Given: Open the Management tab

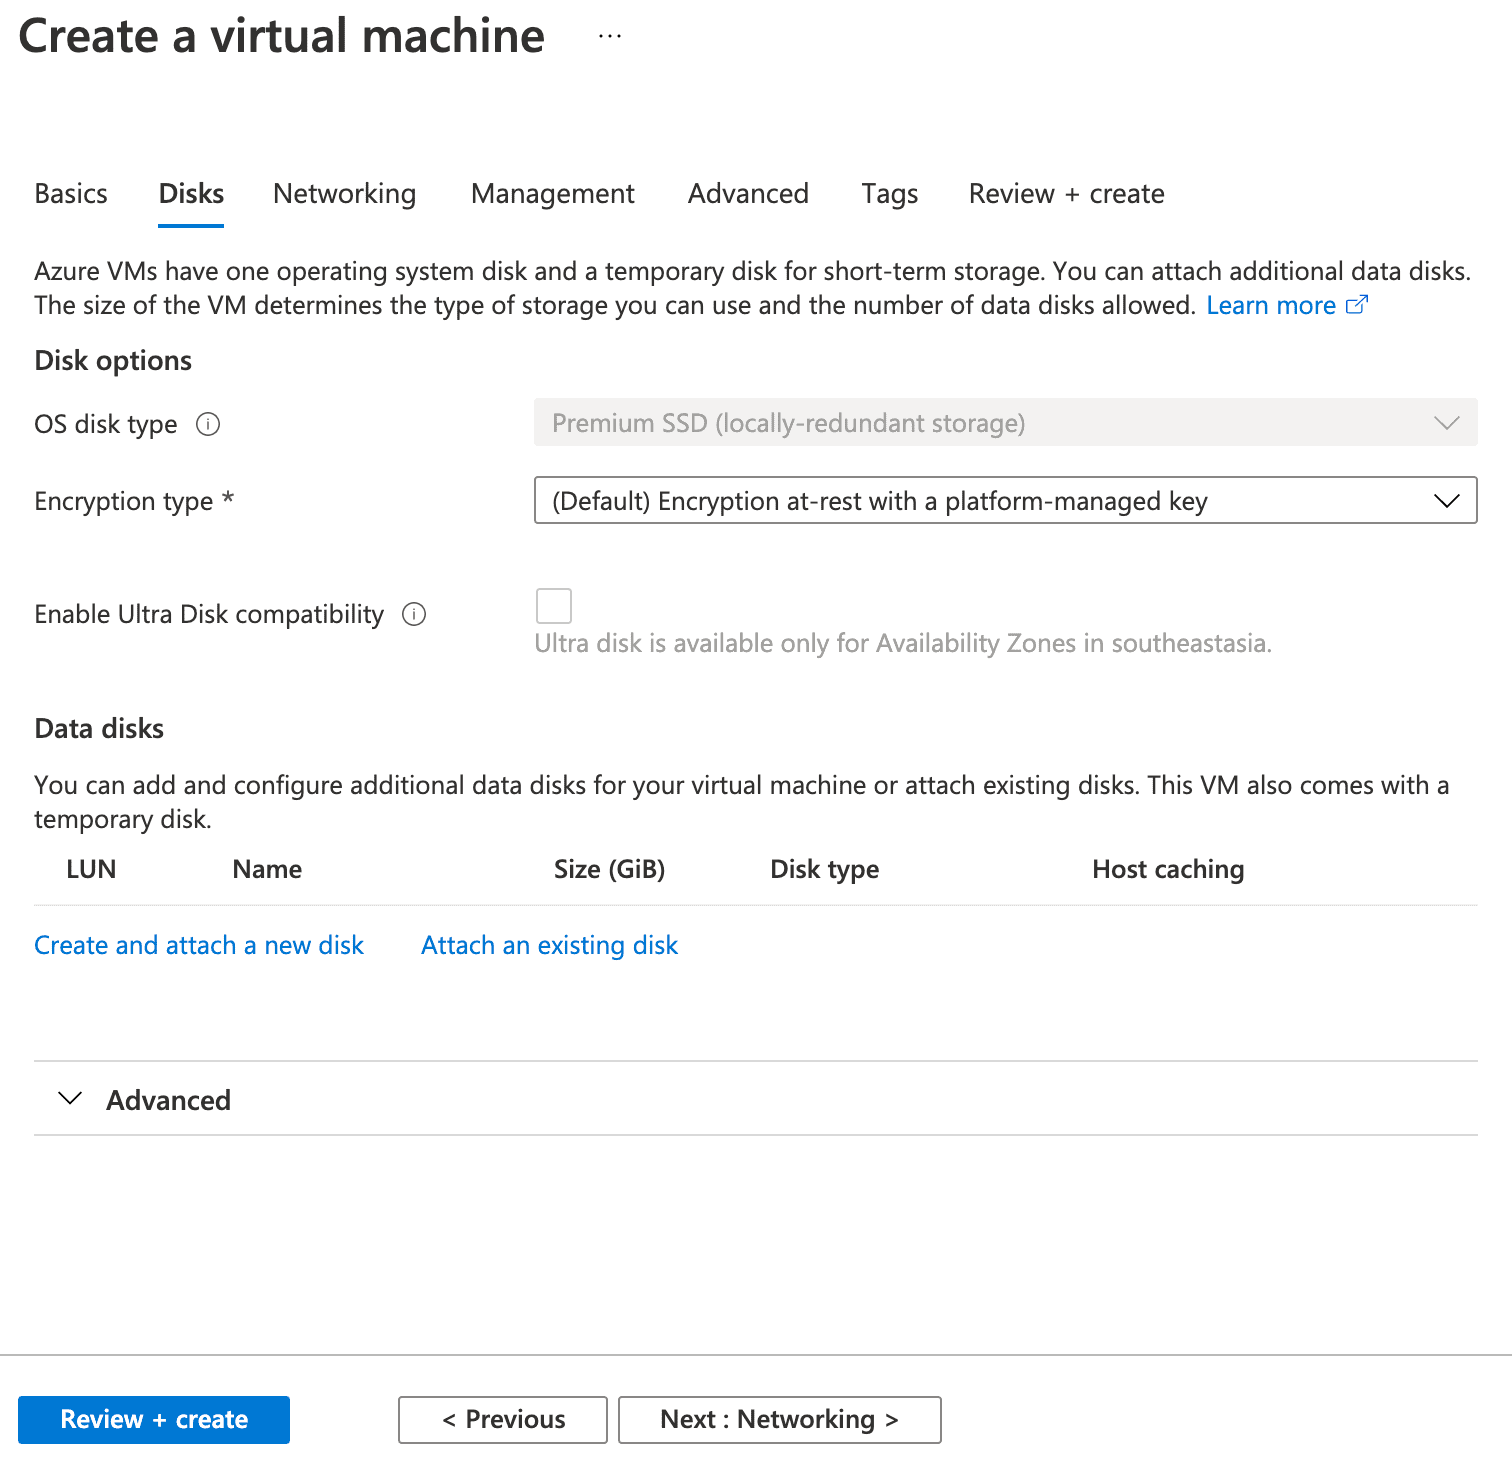Looking at the screenshot, I should 552,193.
